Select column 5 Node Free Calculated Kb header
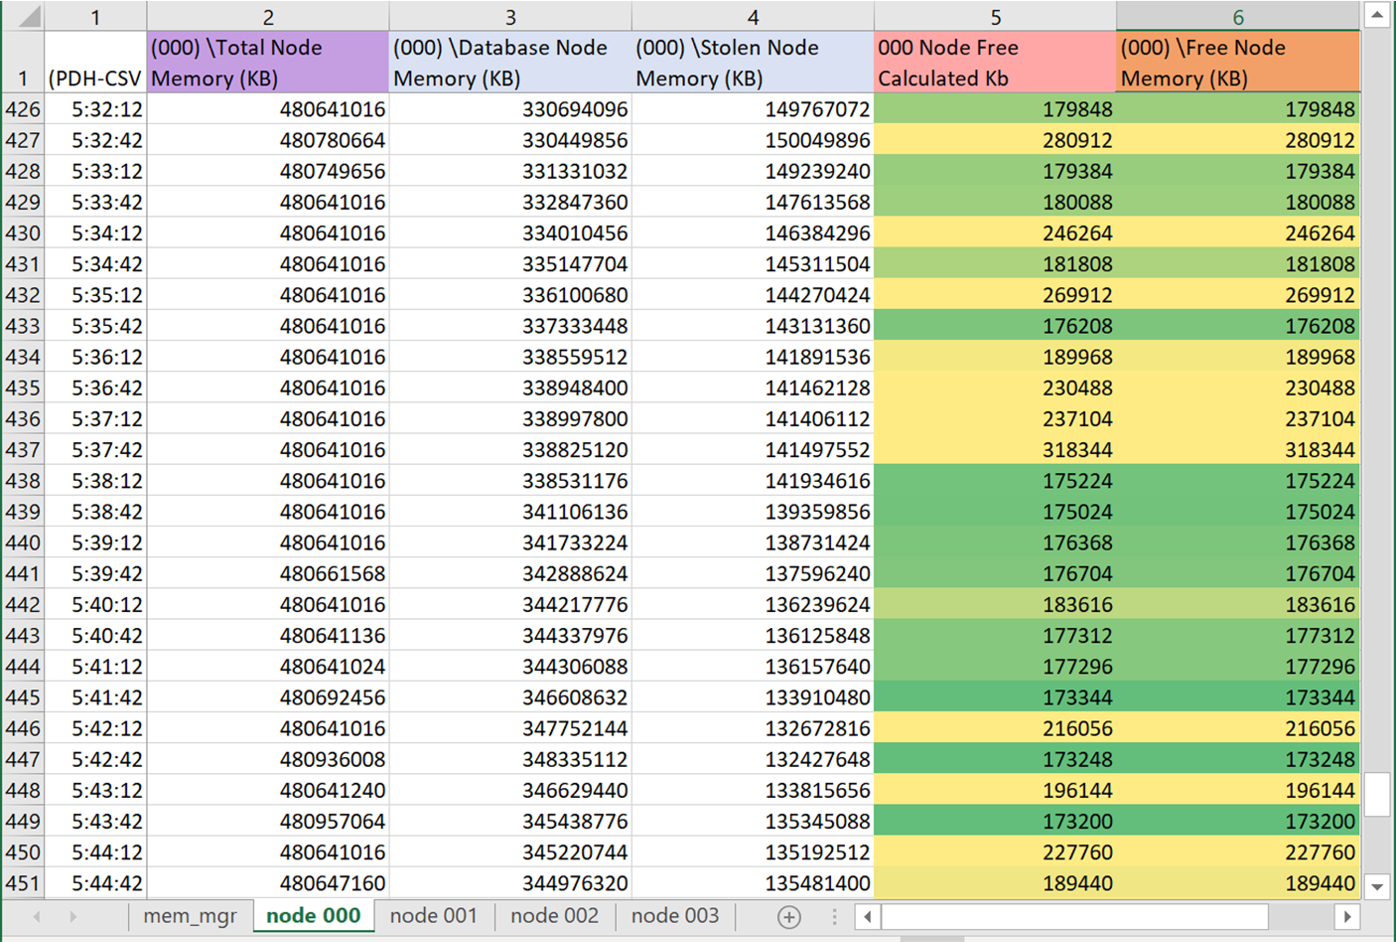The image size is (1396, 942). click(x=994, y=16)
